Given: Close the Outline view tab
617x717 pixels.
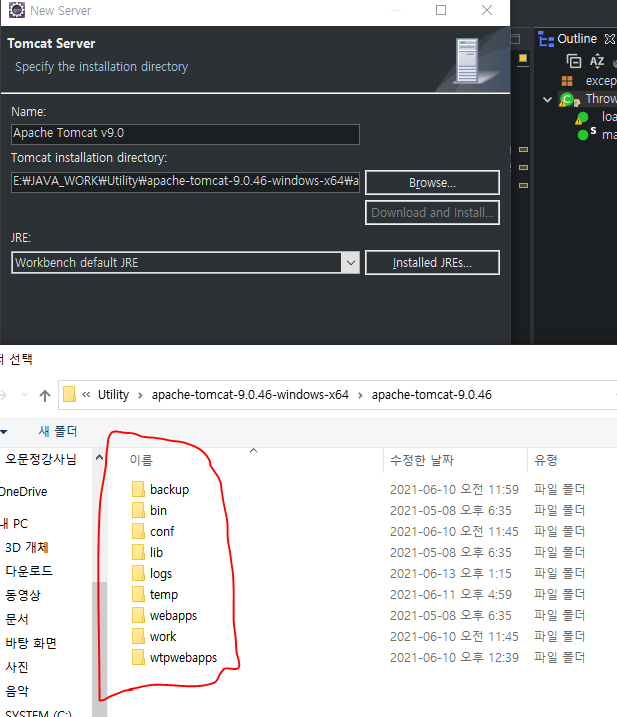Looking at the screenshot, I should 610,39.
